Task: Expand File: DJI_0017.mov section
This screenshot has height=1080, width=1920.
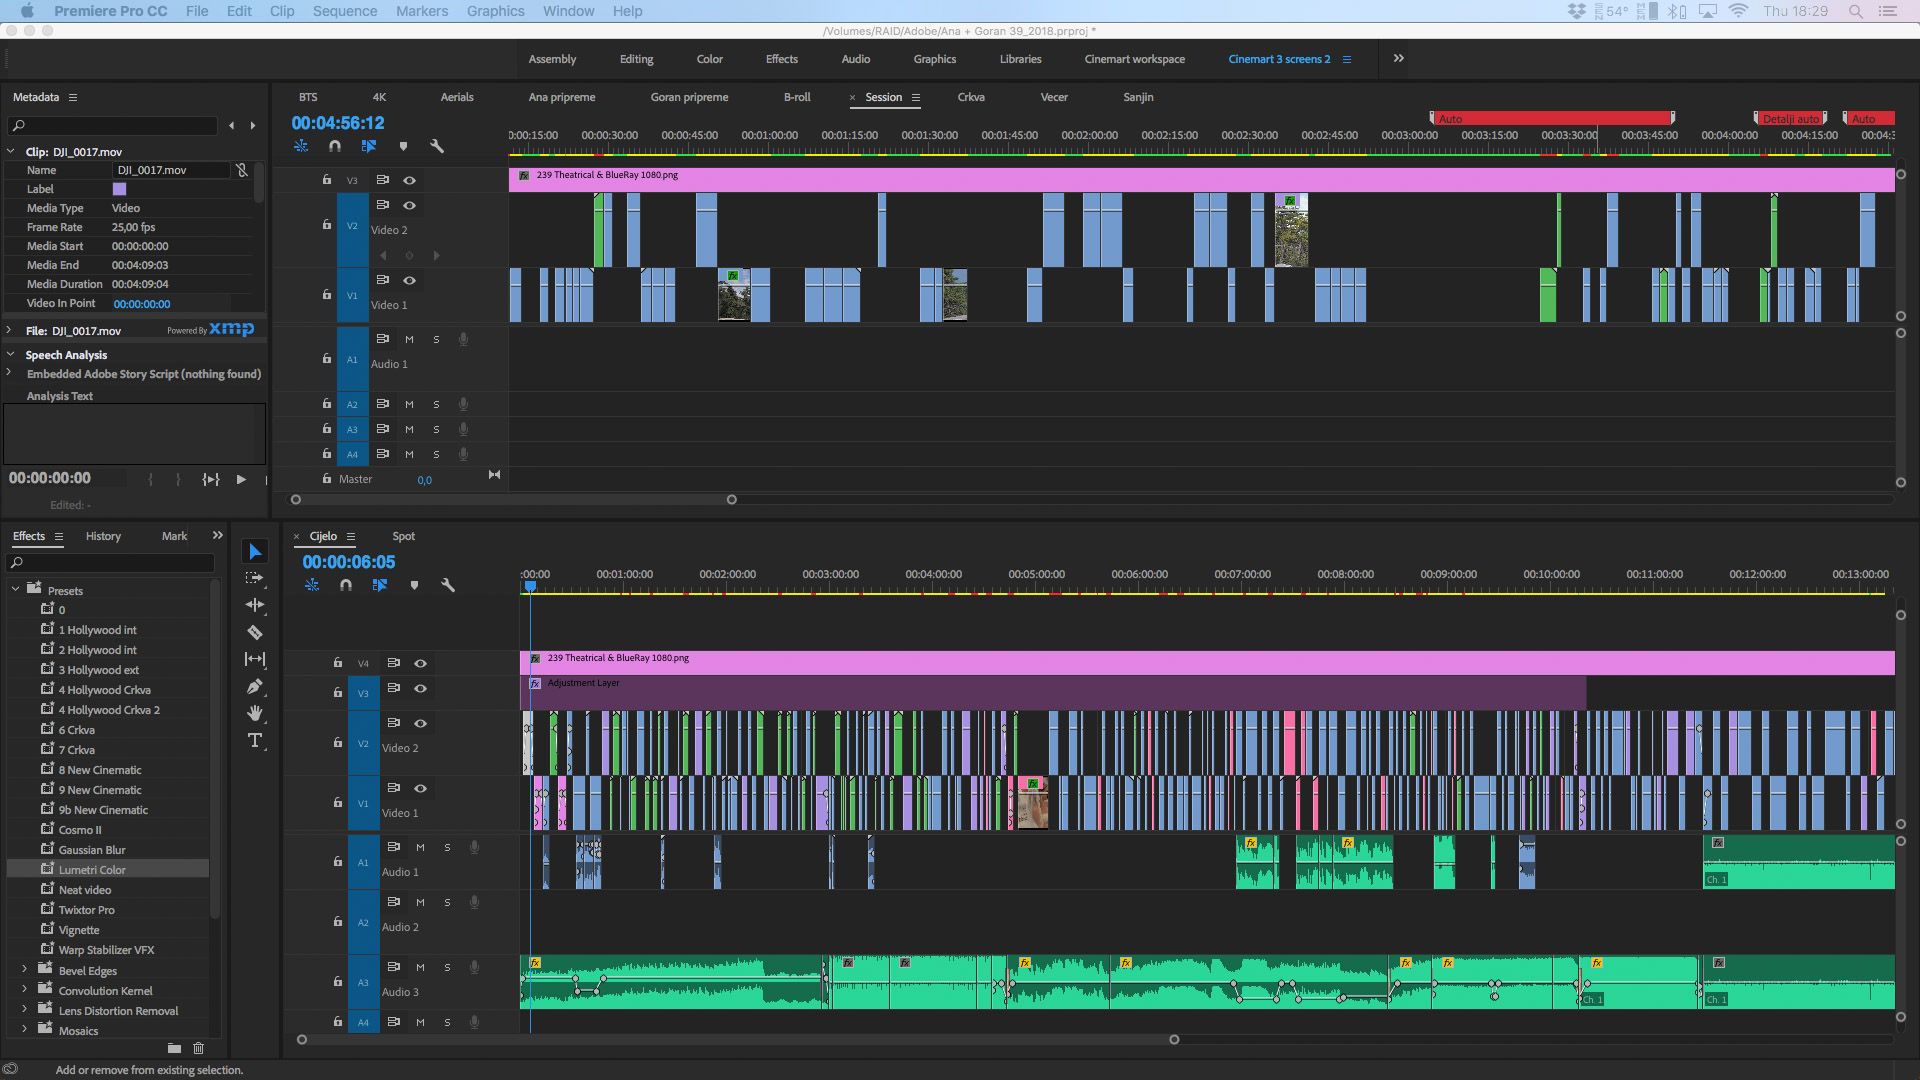Action: point(9,330)
